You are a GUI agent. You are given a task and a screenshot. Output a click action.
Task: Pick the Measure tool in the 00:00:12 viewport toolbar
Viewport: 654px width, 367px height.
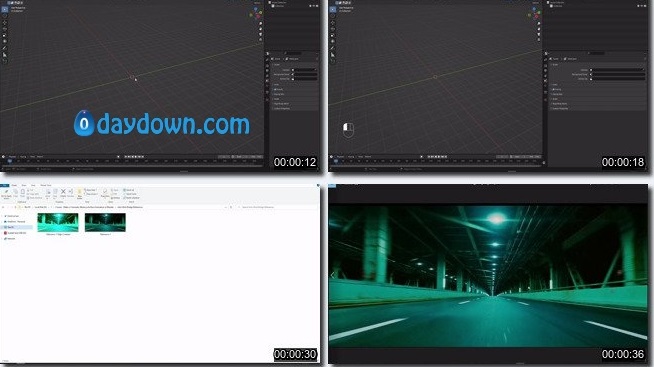(x=5, y=55)
